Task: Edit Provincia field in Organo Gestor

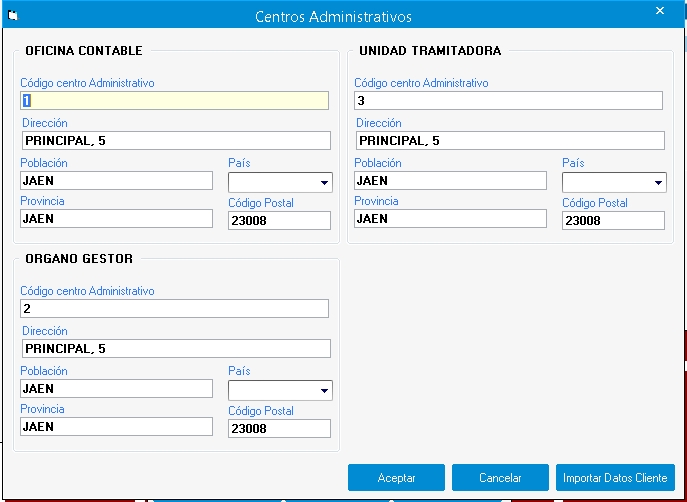Action: pyautogui.click(x=117, y=427)
